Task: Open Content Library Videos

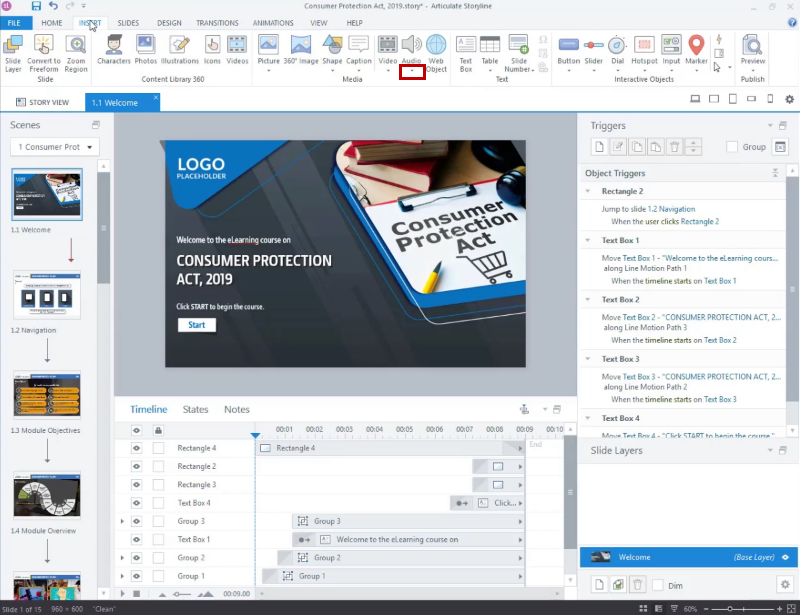Action: point(237,50)
